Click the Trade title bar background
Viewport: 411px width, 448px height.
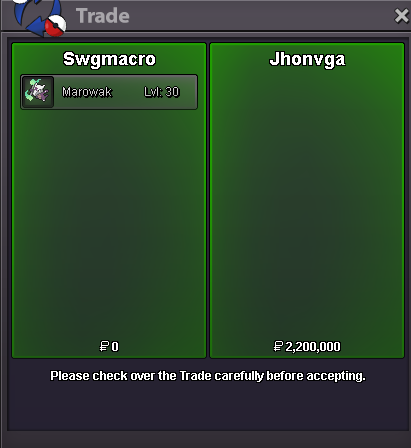[260, 16]
